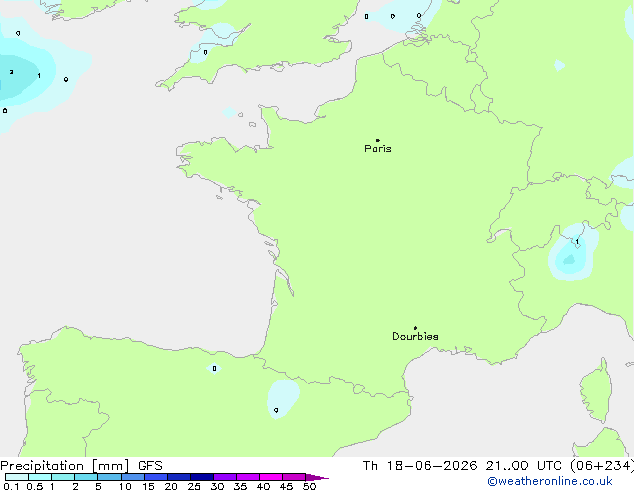
Task: Click the legend value 0.5
Action: 34,486
